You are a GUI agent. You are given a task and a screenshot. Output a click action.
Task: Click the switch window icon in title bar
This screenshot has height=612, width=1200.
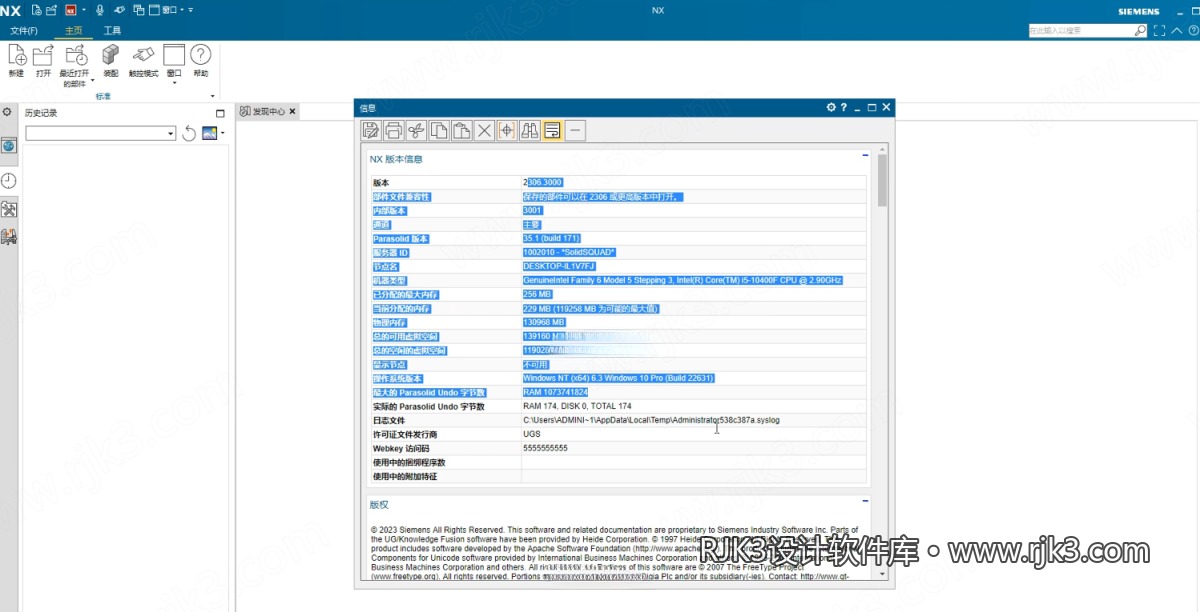tap(138, 10)
